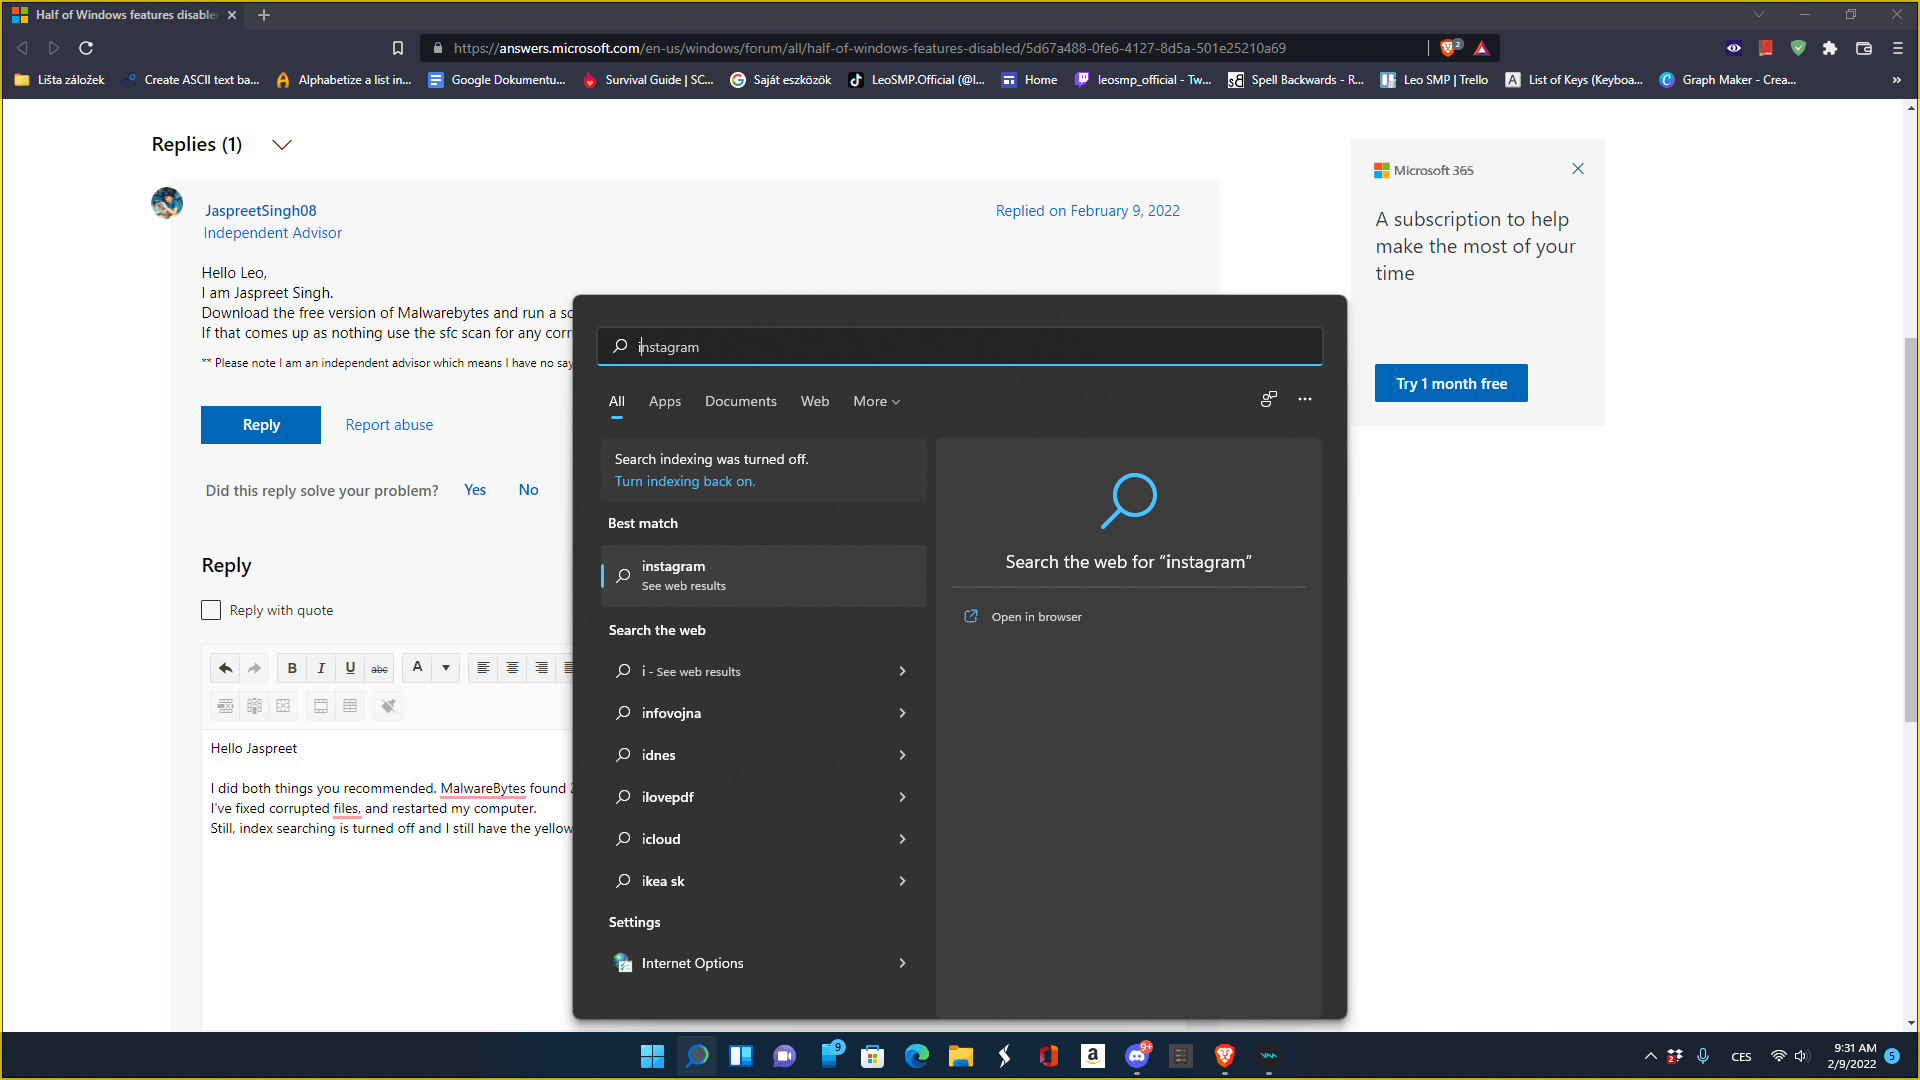Check the Reply with quote checkbox
Image resolution: width=1920 pixels, height=1080 pixels.
211,610
